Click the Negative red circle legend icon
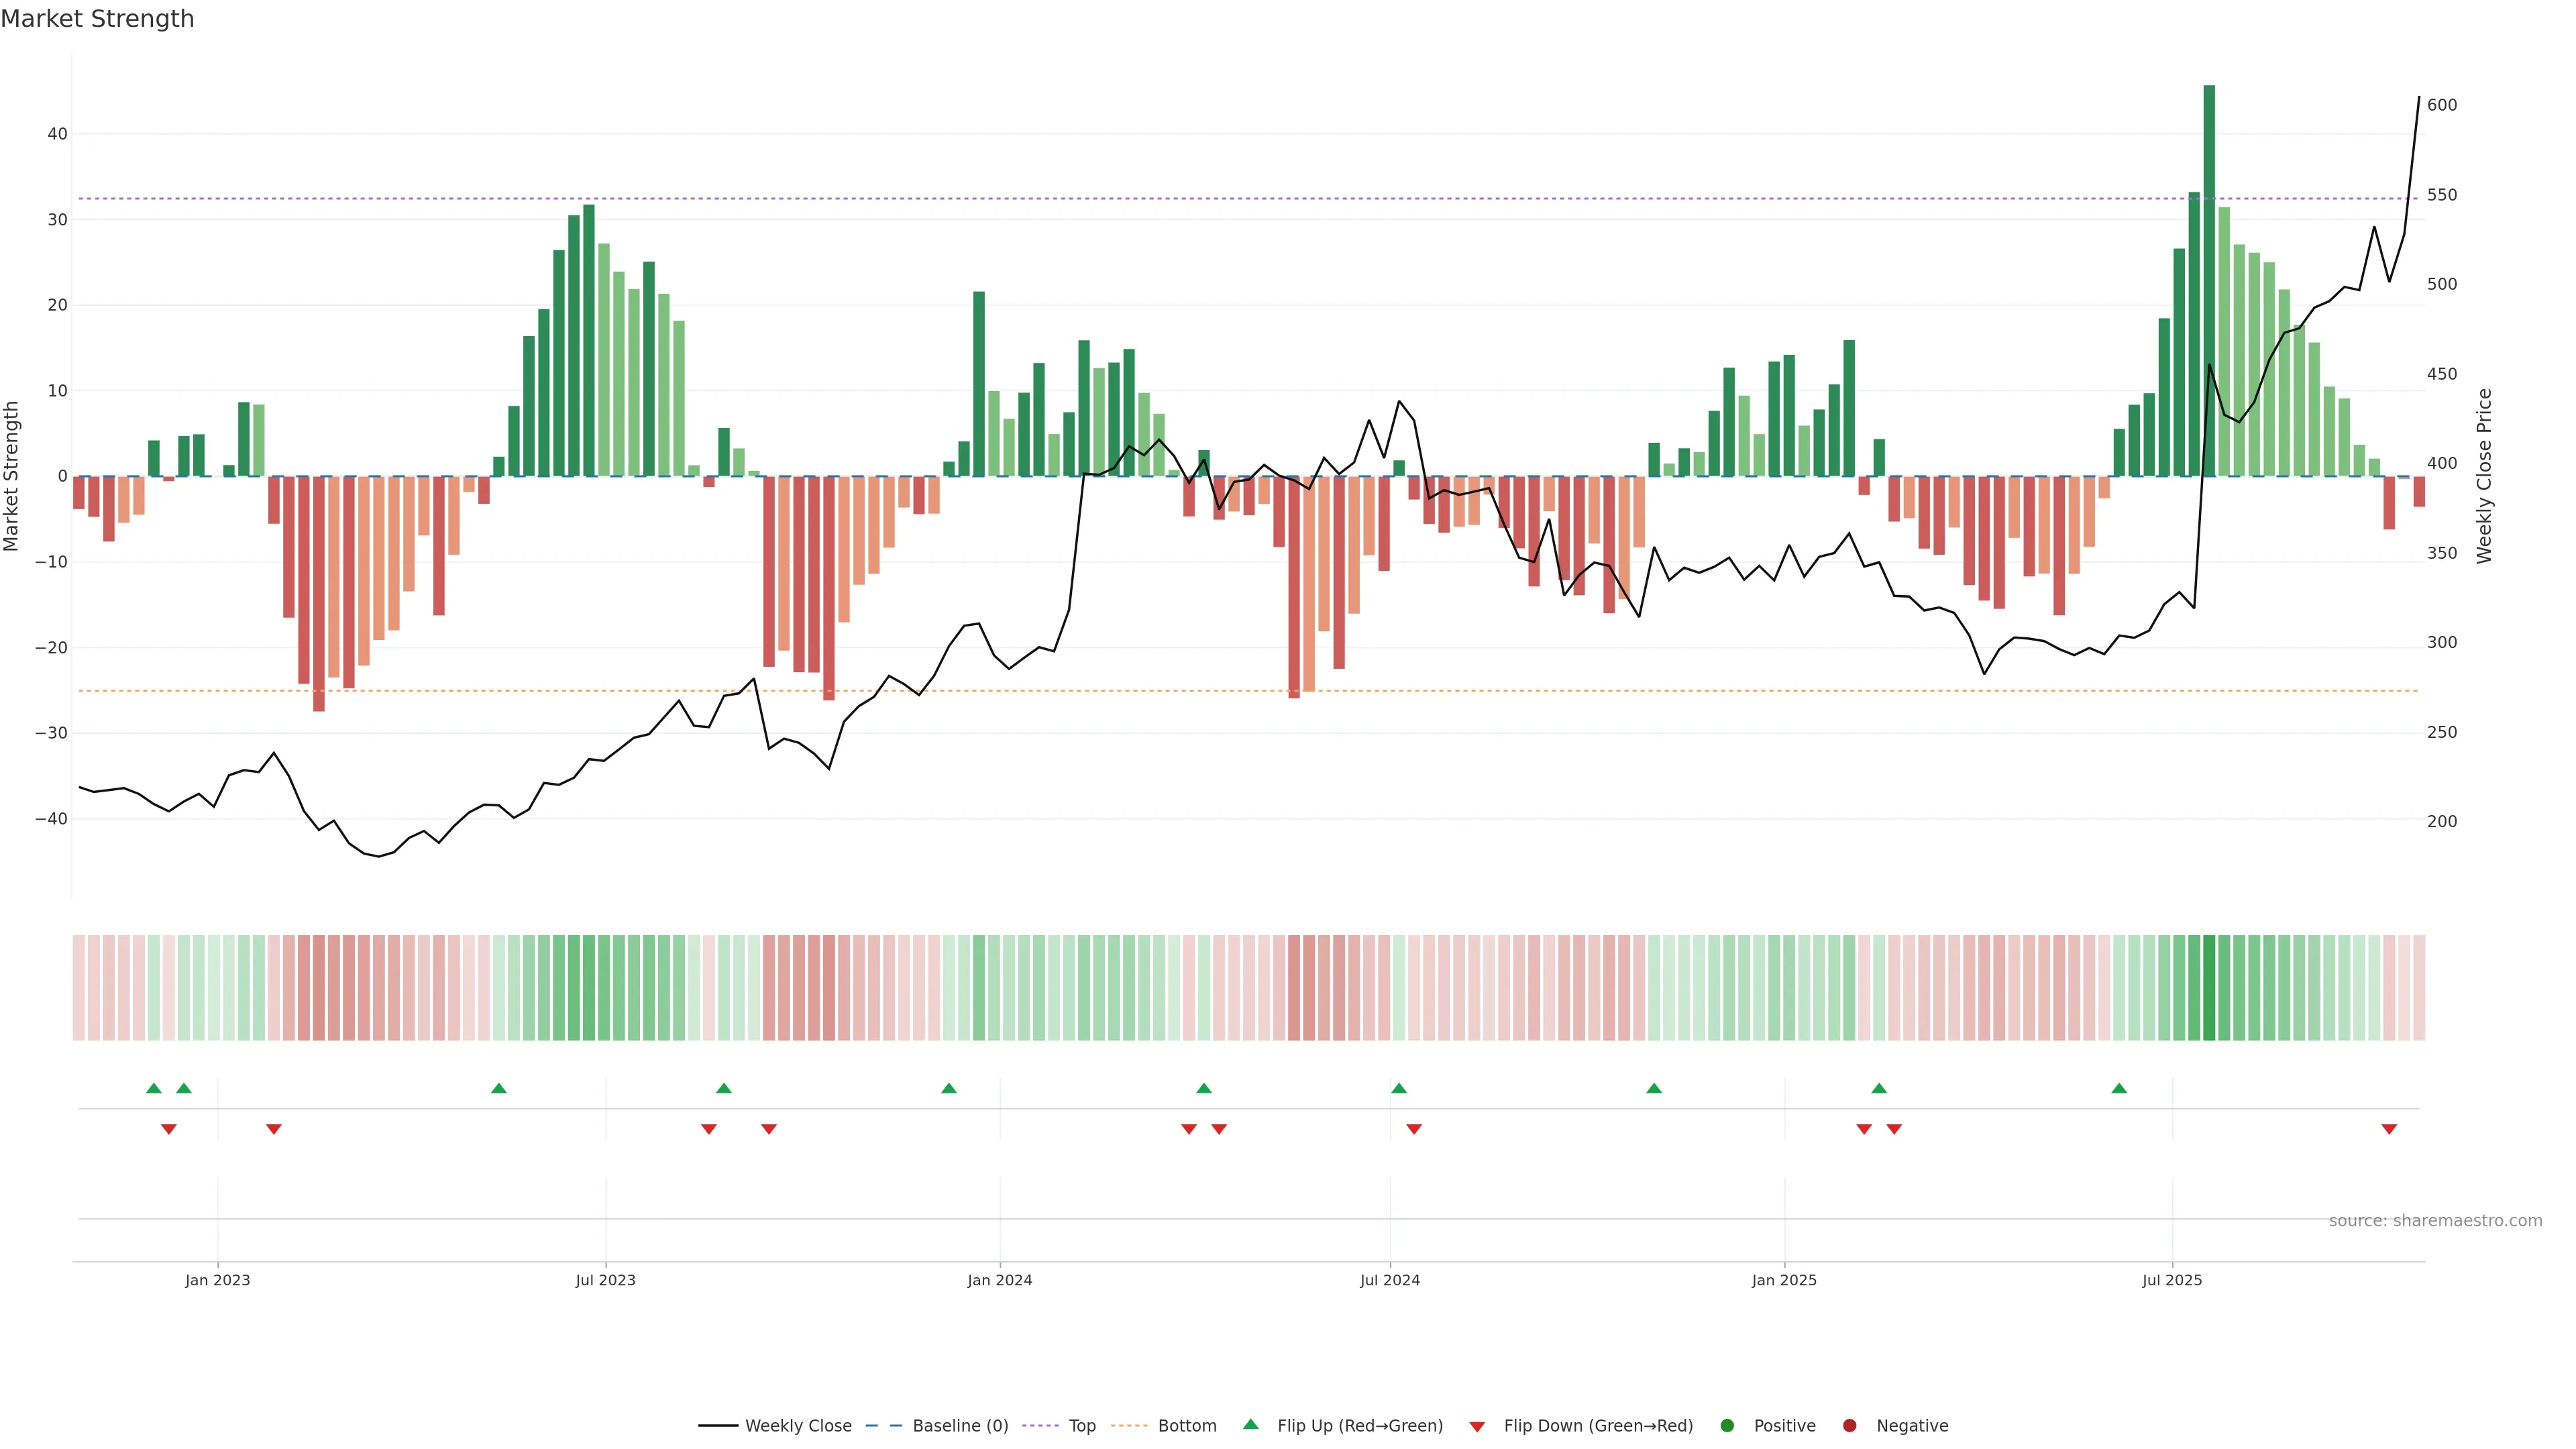 point(1849,1426)
